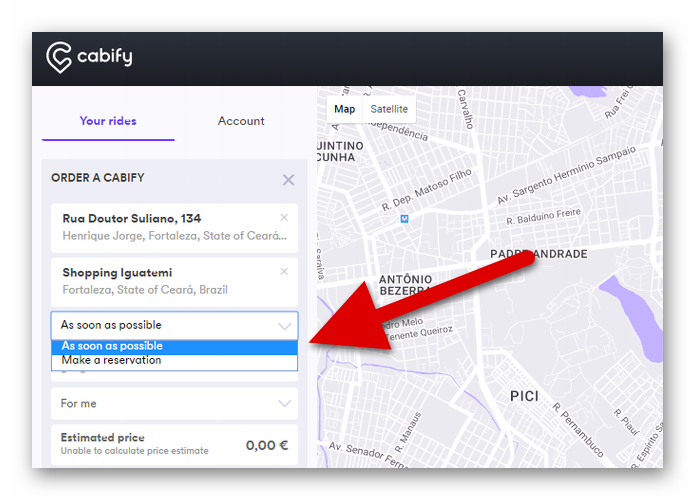The image size is (695, 500).
Task: Clear the Shopping Iguatemi destination
Action: click(x=284, y=271)
